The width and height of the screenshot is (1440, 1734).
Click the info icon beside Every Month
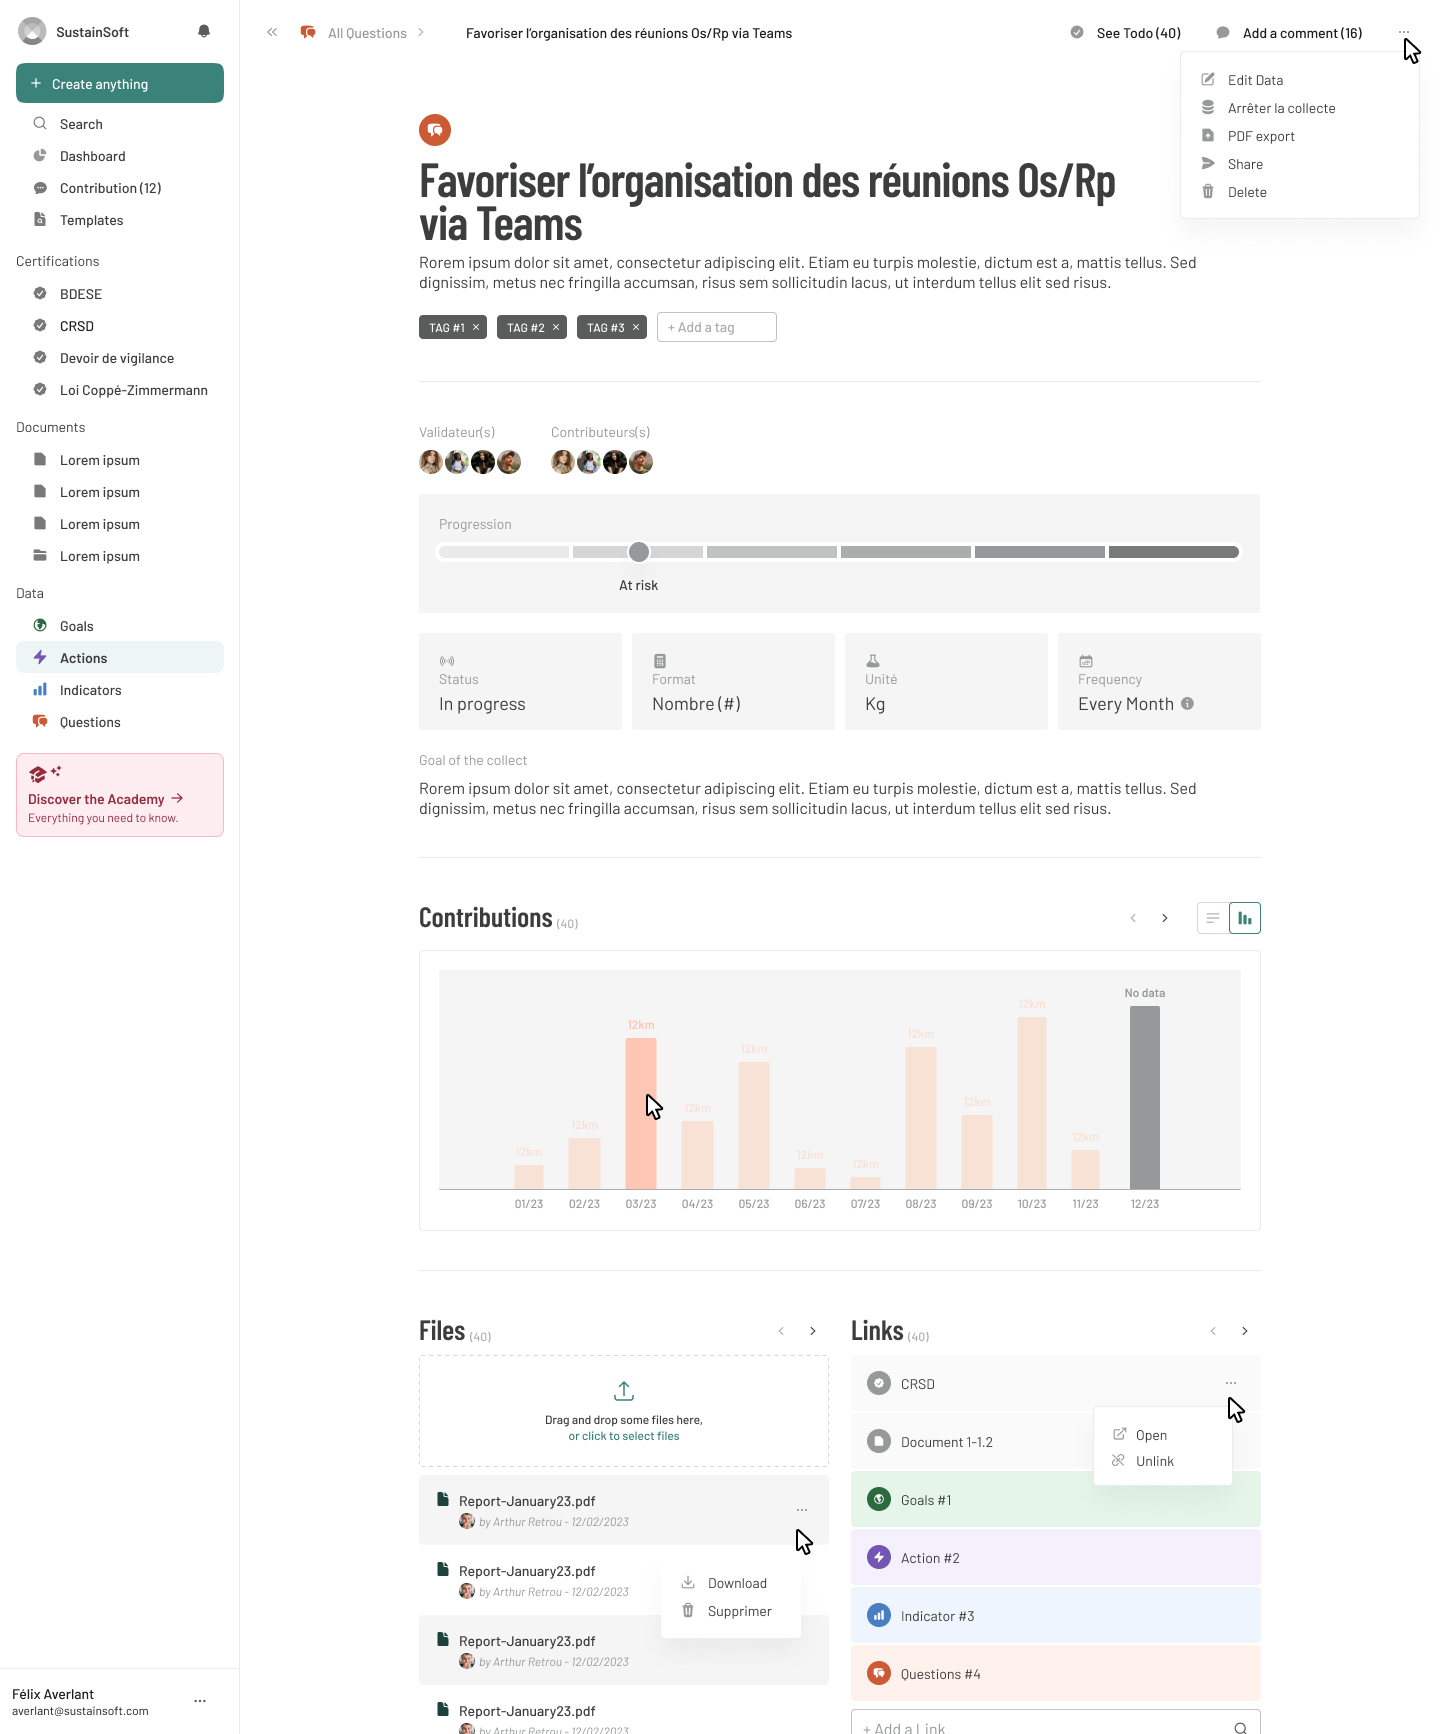click(1187, 704)
